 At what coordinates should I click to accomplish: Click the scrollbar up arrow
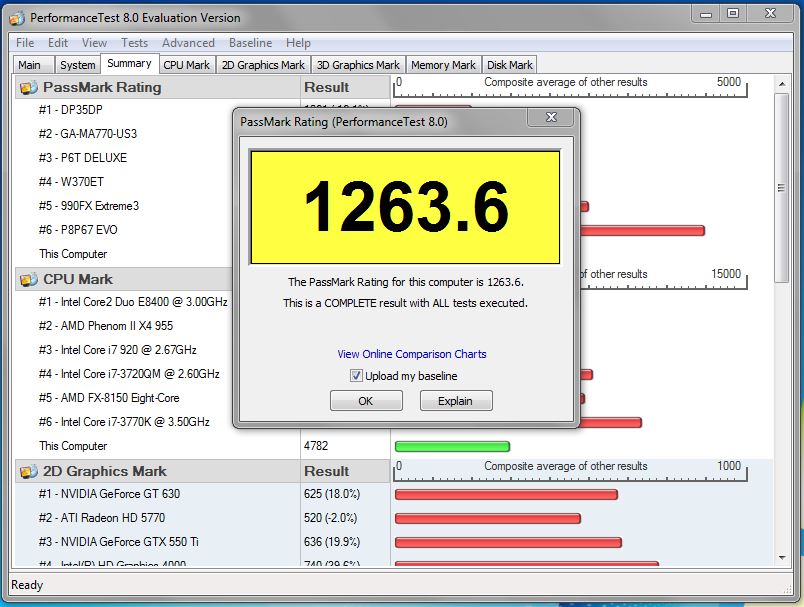(782, 84)
